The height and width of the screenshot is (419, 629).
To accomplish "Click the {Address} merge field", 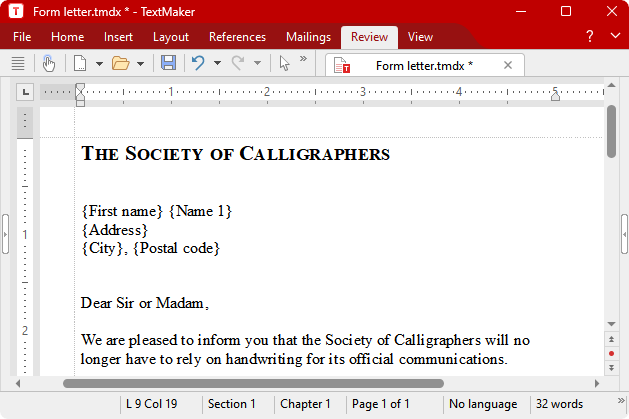I will coord(115,230).
